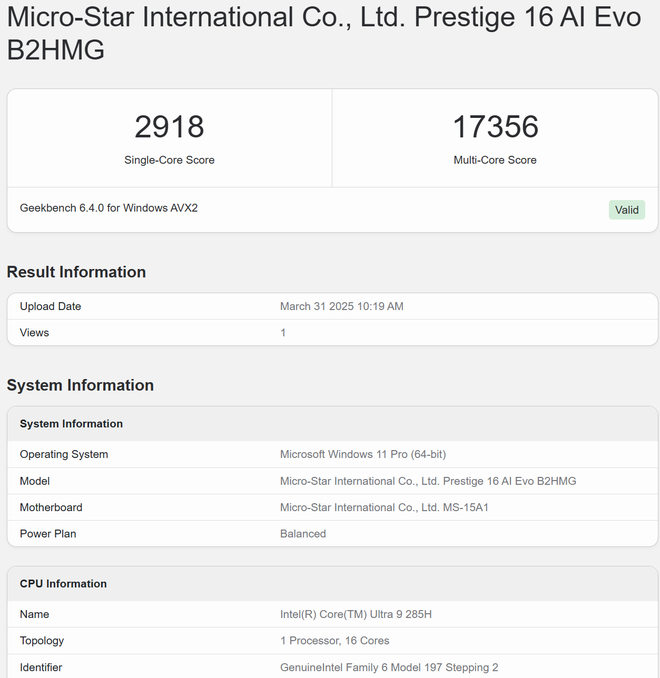Image resolution: width=660 pixels, height=678 pixels.
Task: Click the Operating System row label
Action: click(64, 454)
